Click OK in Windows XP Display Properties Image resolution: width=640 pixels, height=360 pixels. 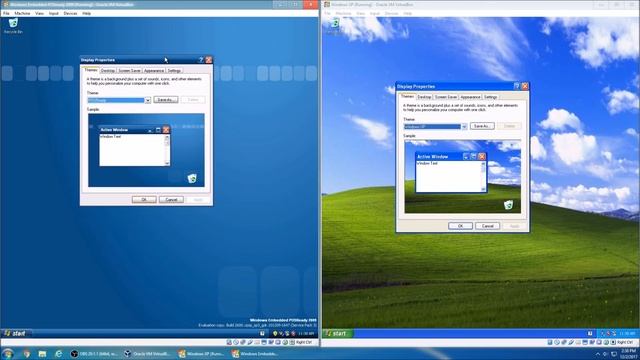tap(460, 226)
